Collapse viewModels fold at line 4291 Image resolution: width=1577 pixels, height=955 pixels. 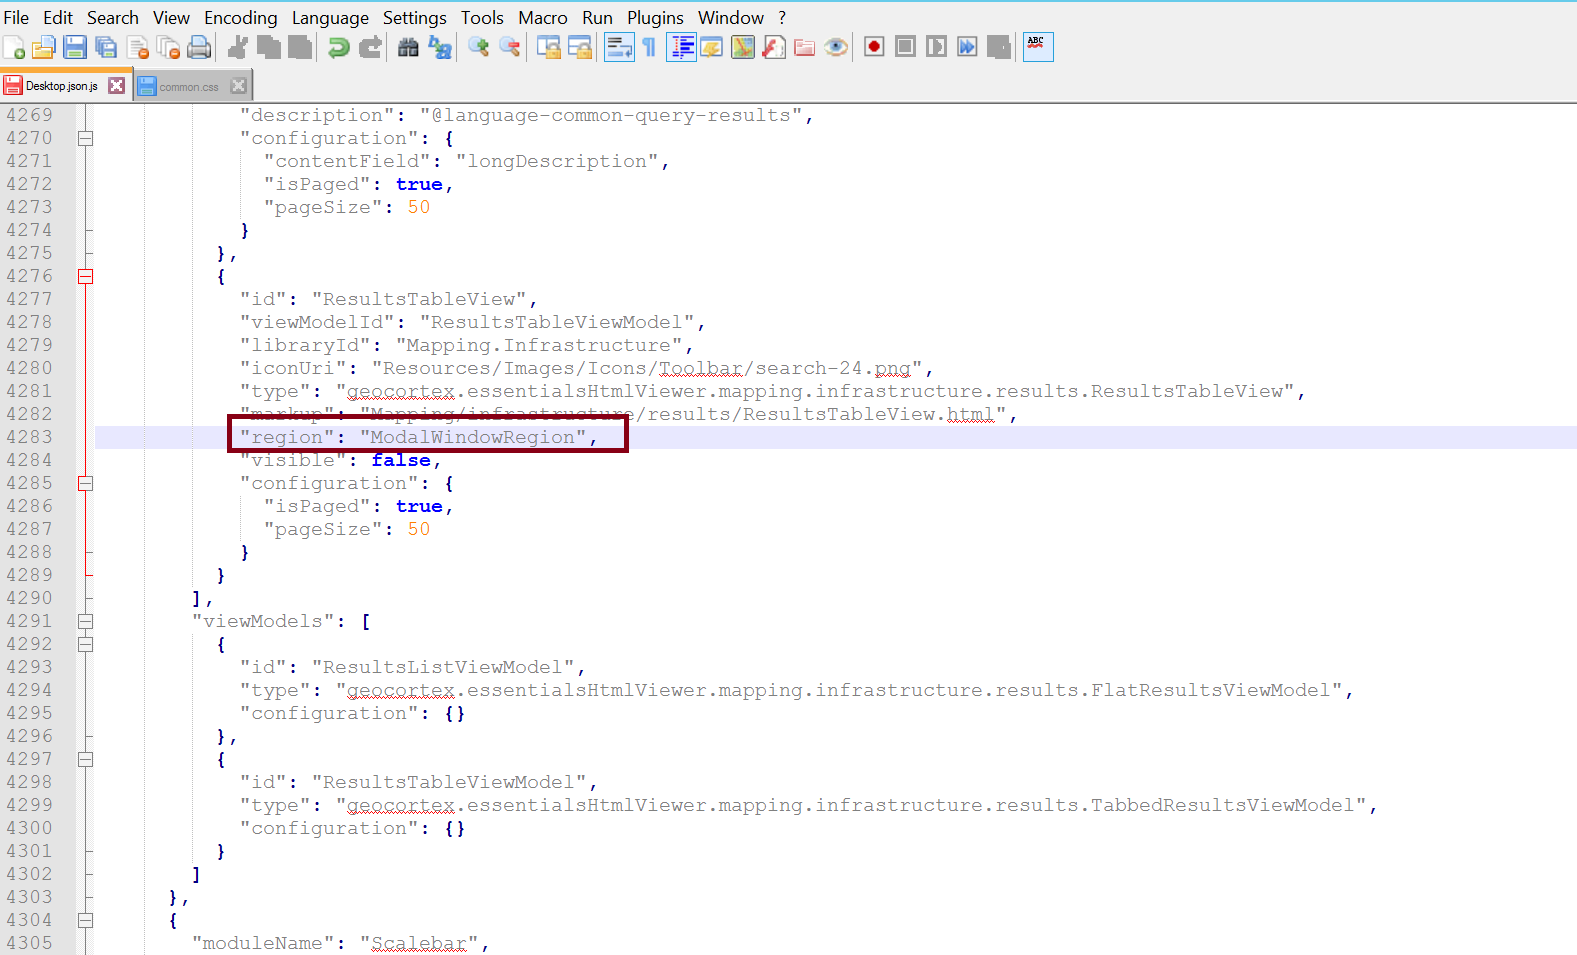(x=86, y=622)
